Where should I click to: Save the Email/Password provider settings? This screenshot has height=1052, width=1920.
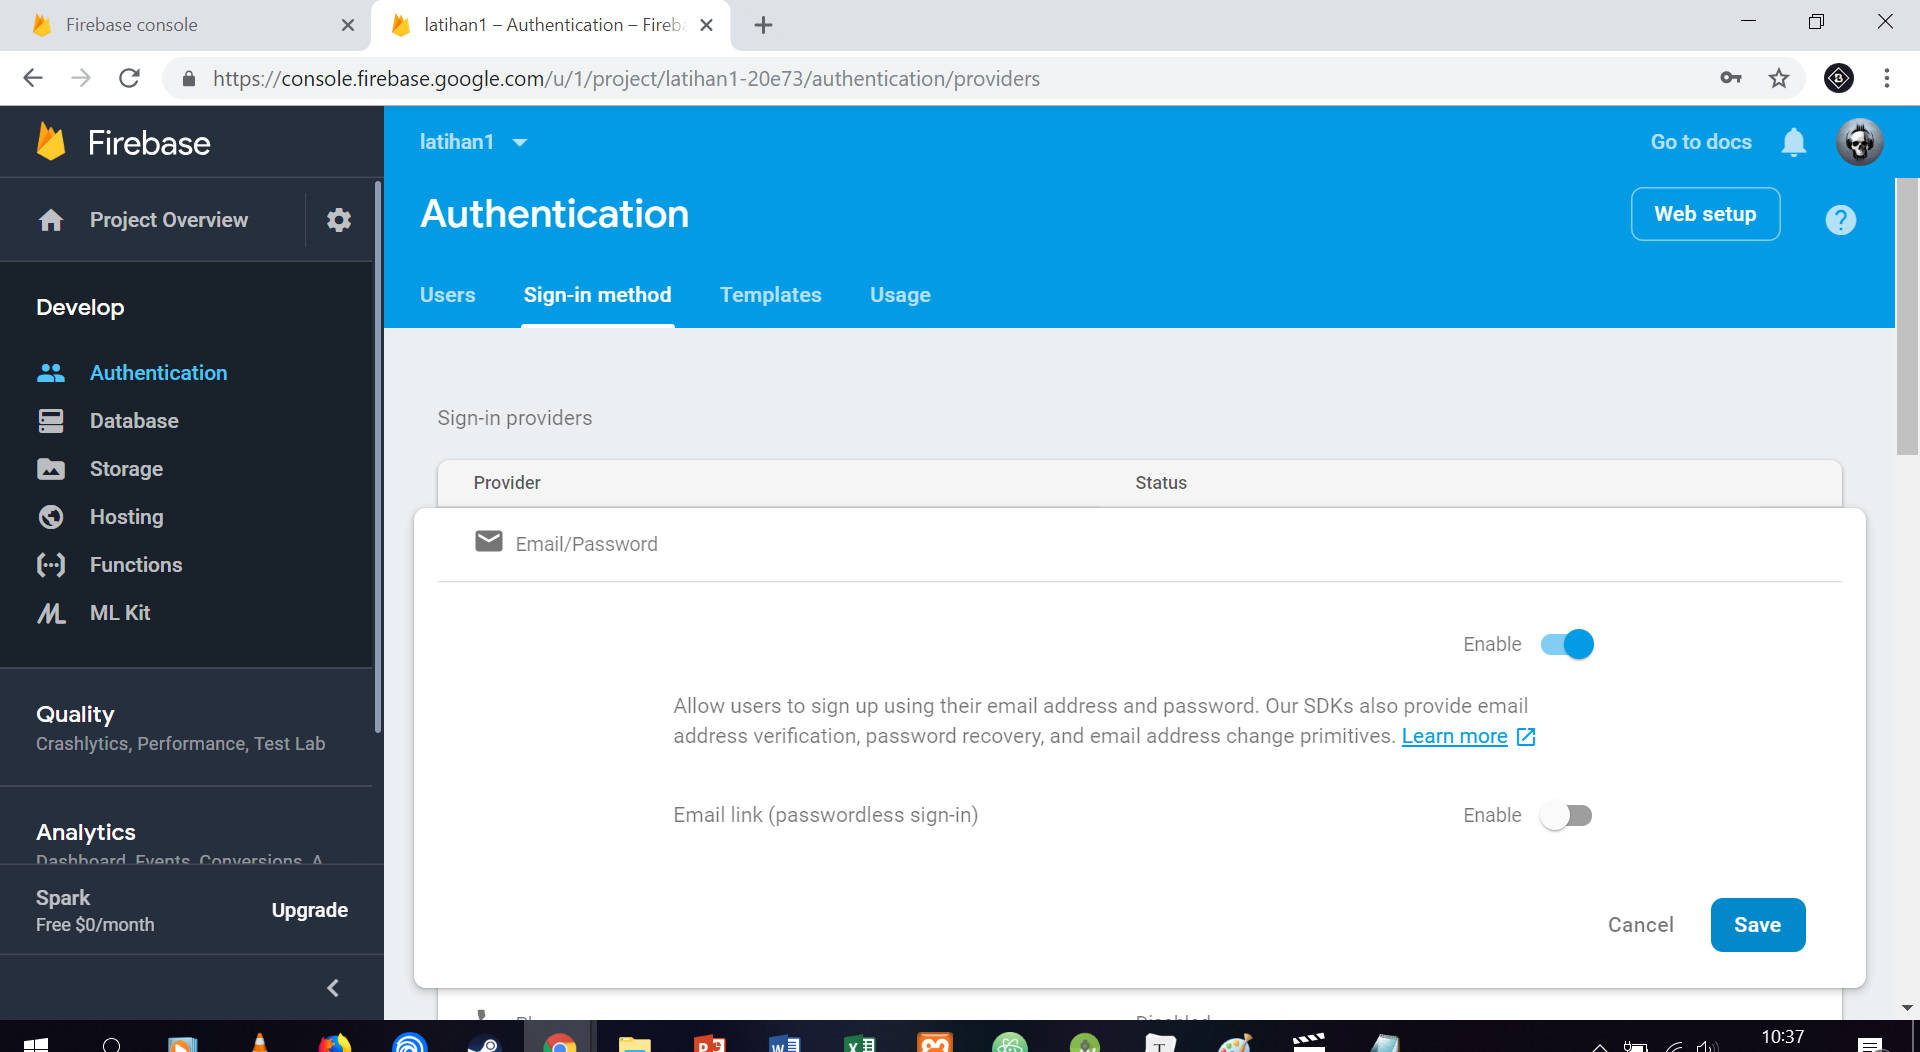tap(1757, 925)
